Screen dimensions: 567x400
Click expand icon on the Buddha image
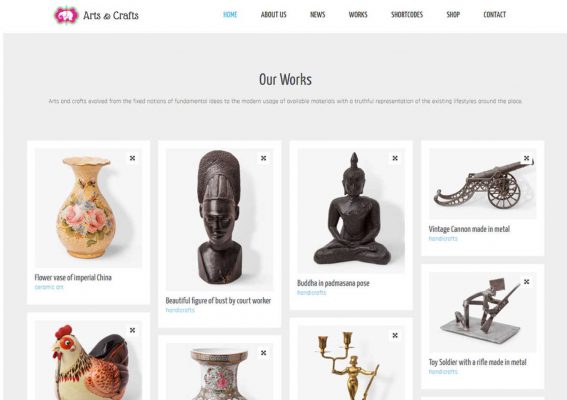[x=395, y=158]
